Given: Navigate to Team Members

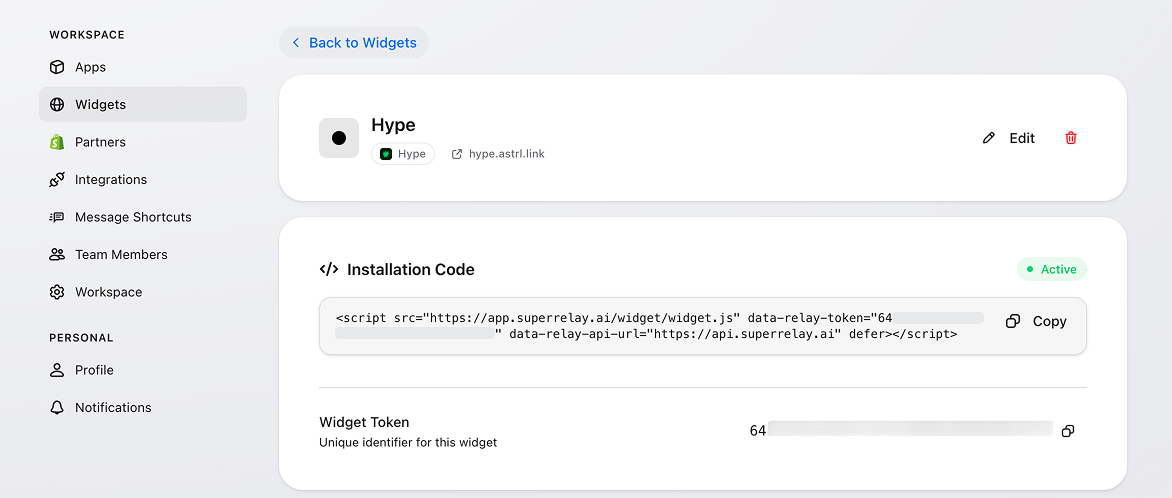Looking at the screenshot, I should click(120, 255).
